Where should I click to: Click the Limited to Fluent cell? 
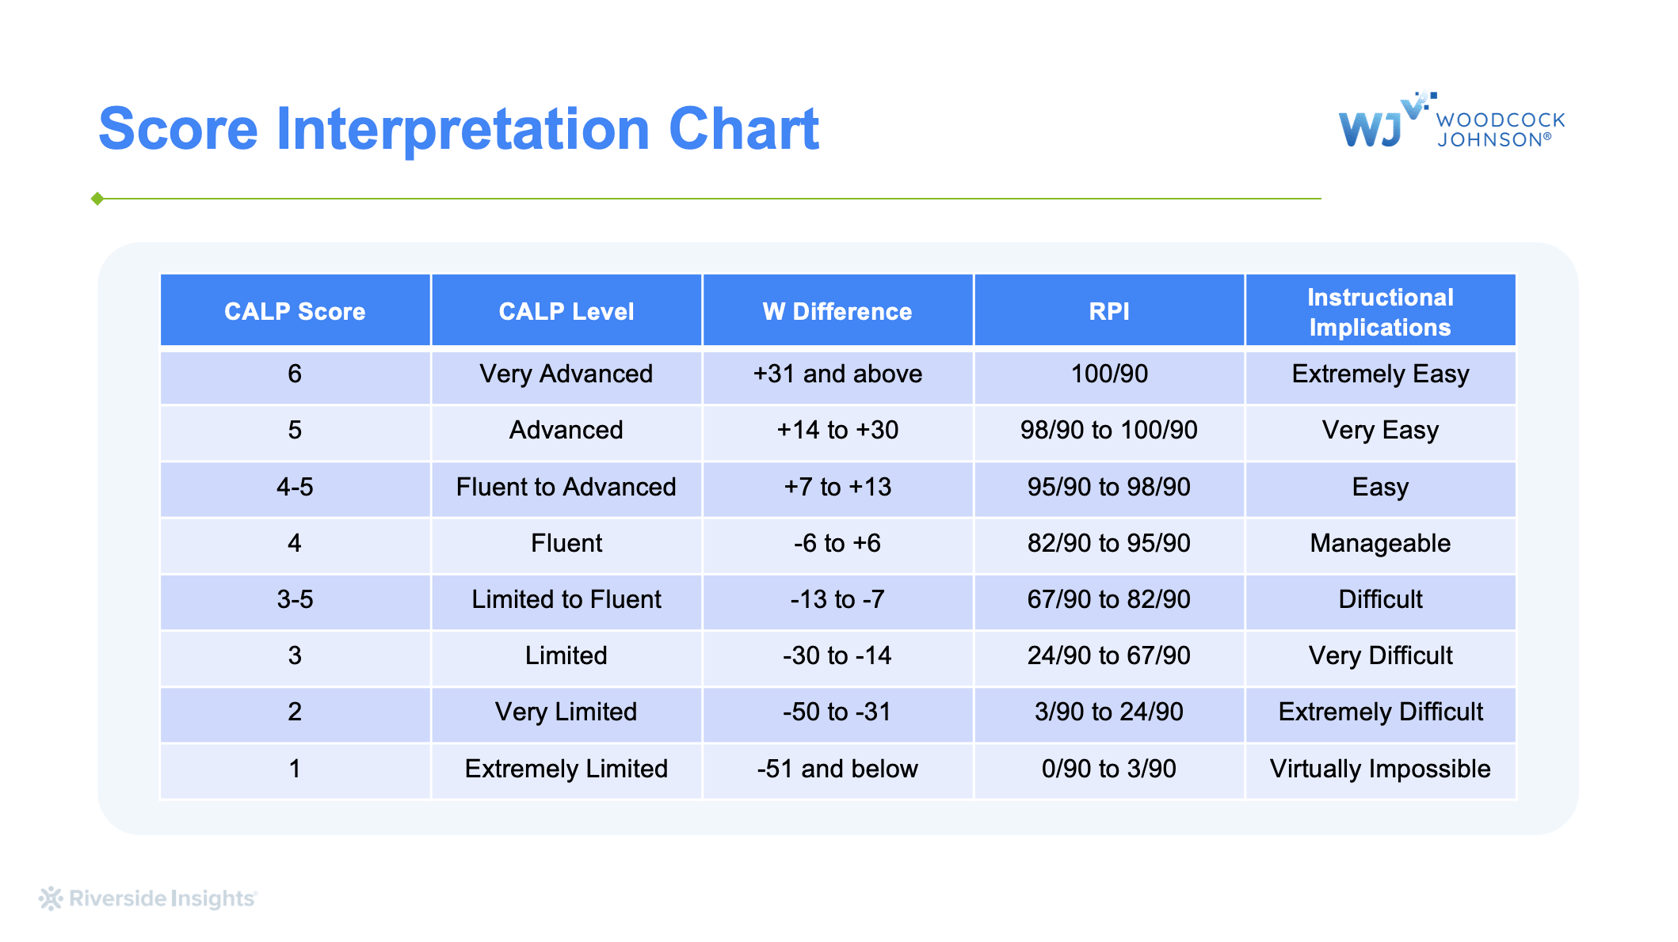(x=566, y=599)
